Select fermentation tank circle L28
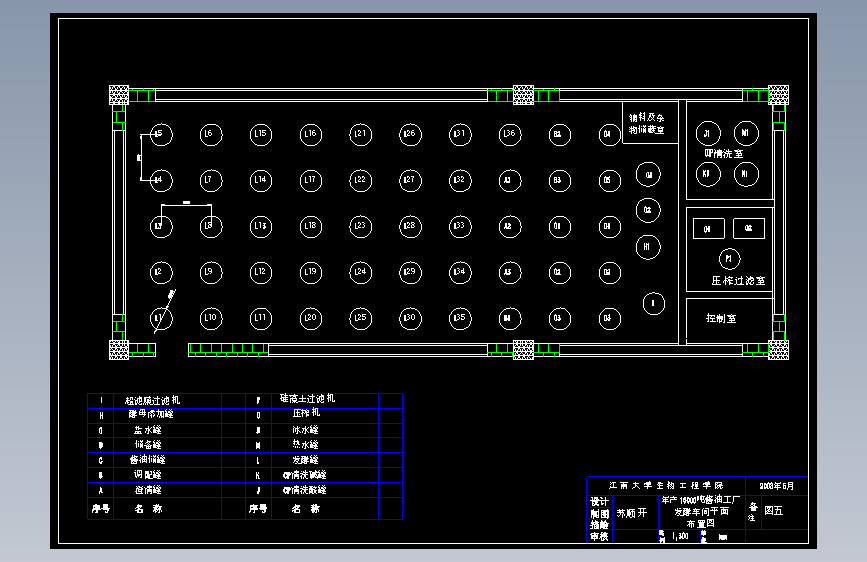This screenshot has height=562, width=867. (410, 226)
